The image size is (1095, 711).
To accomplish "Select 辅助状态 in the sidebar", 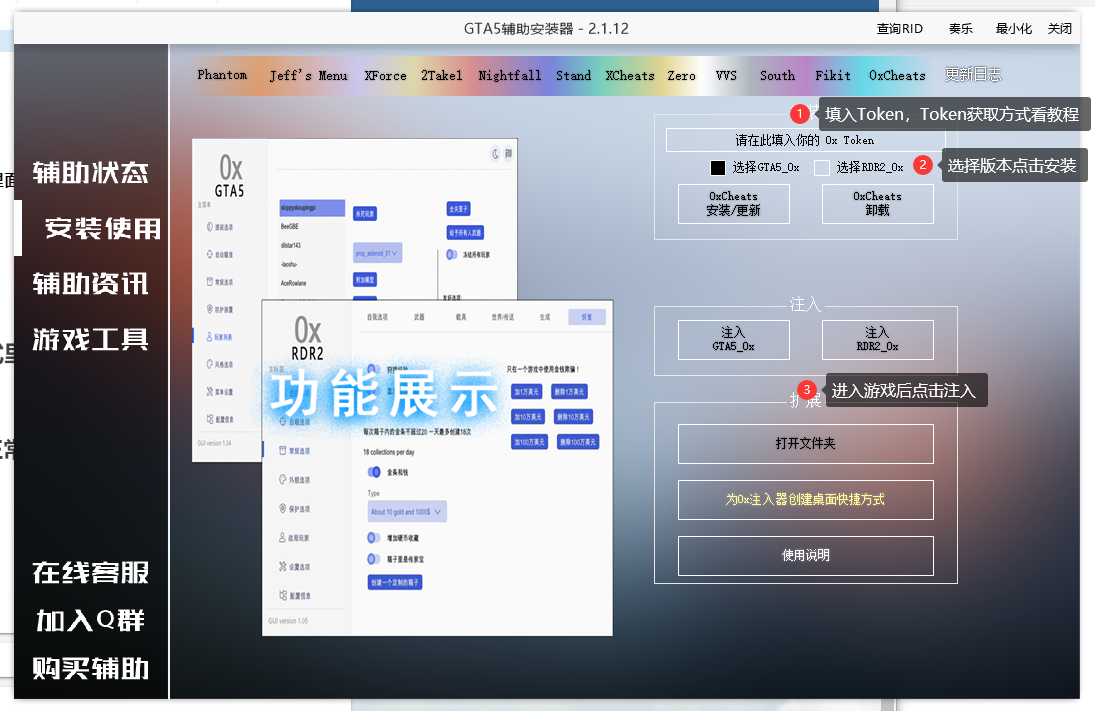I will click(90, 173).
